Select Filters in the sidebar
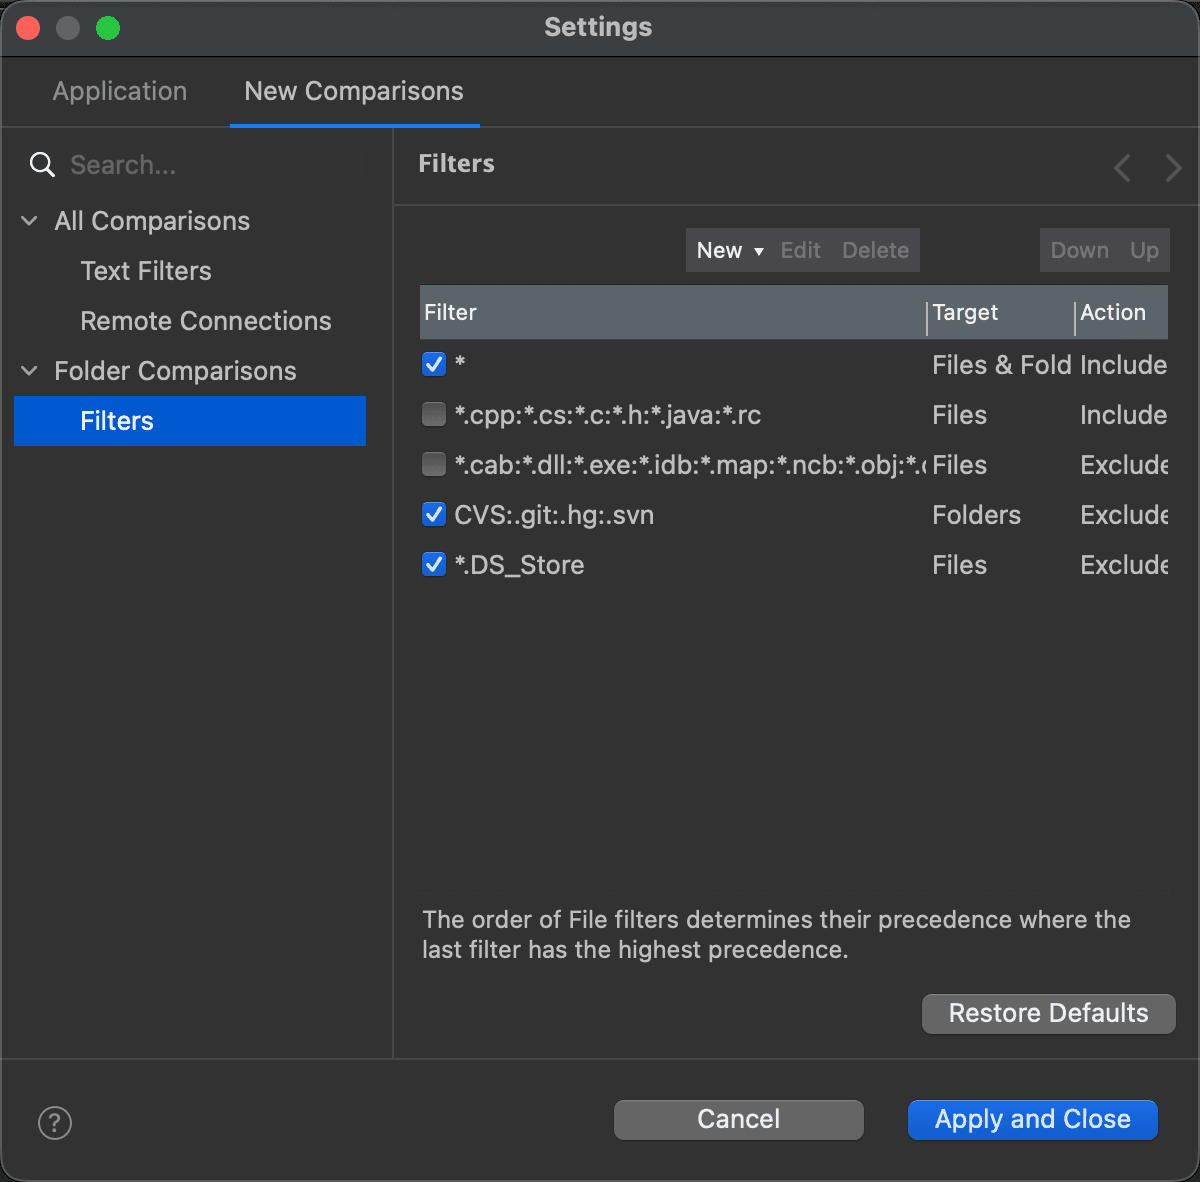Image resolution: width=1200 pixels, height=1182 pixels. [190, 421]
